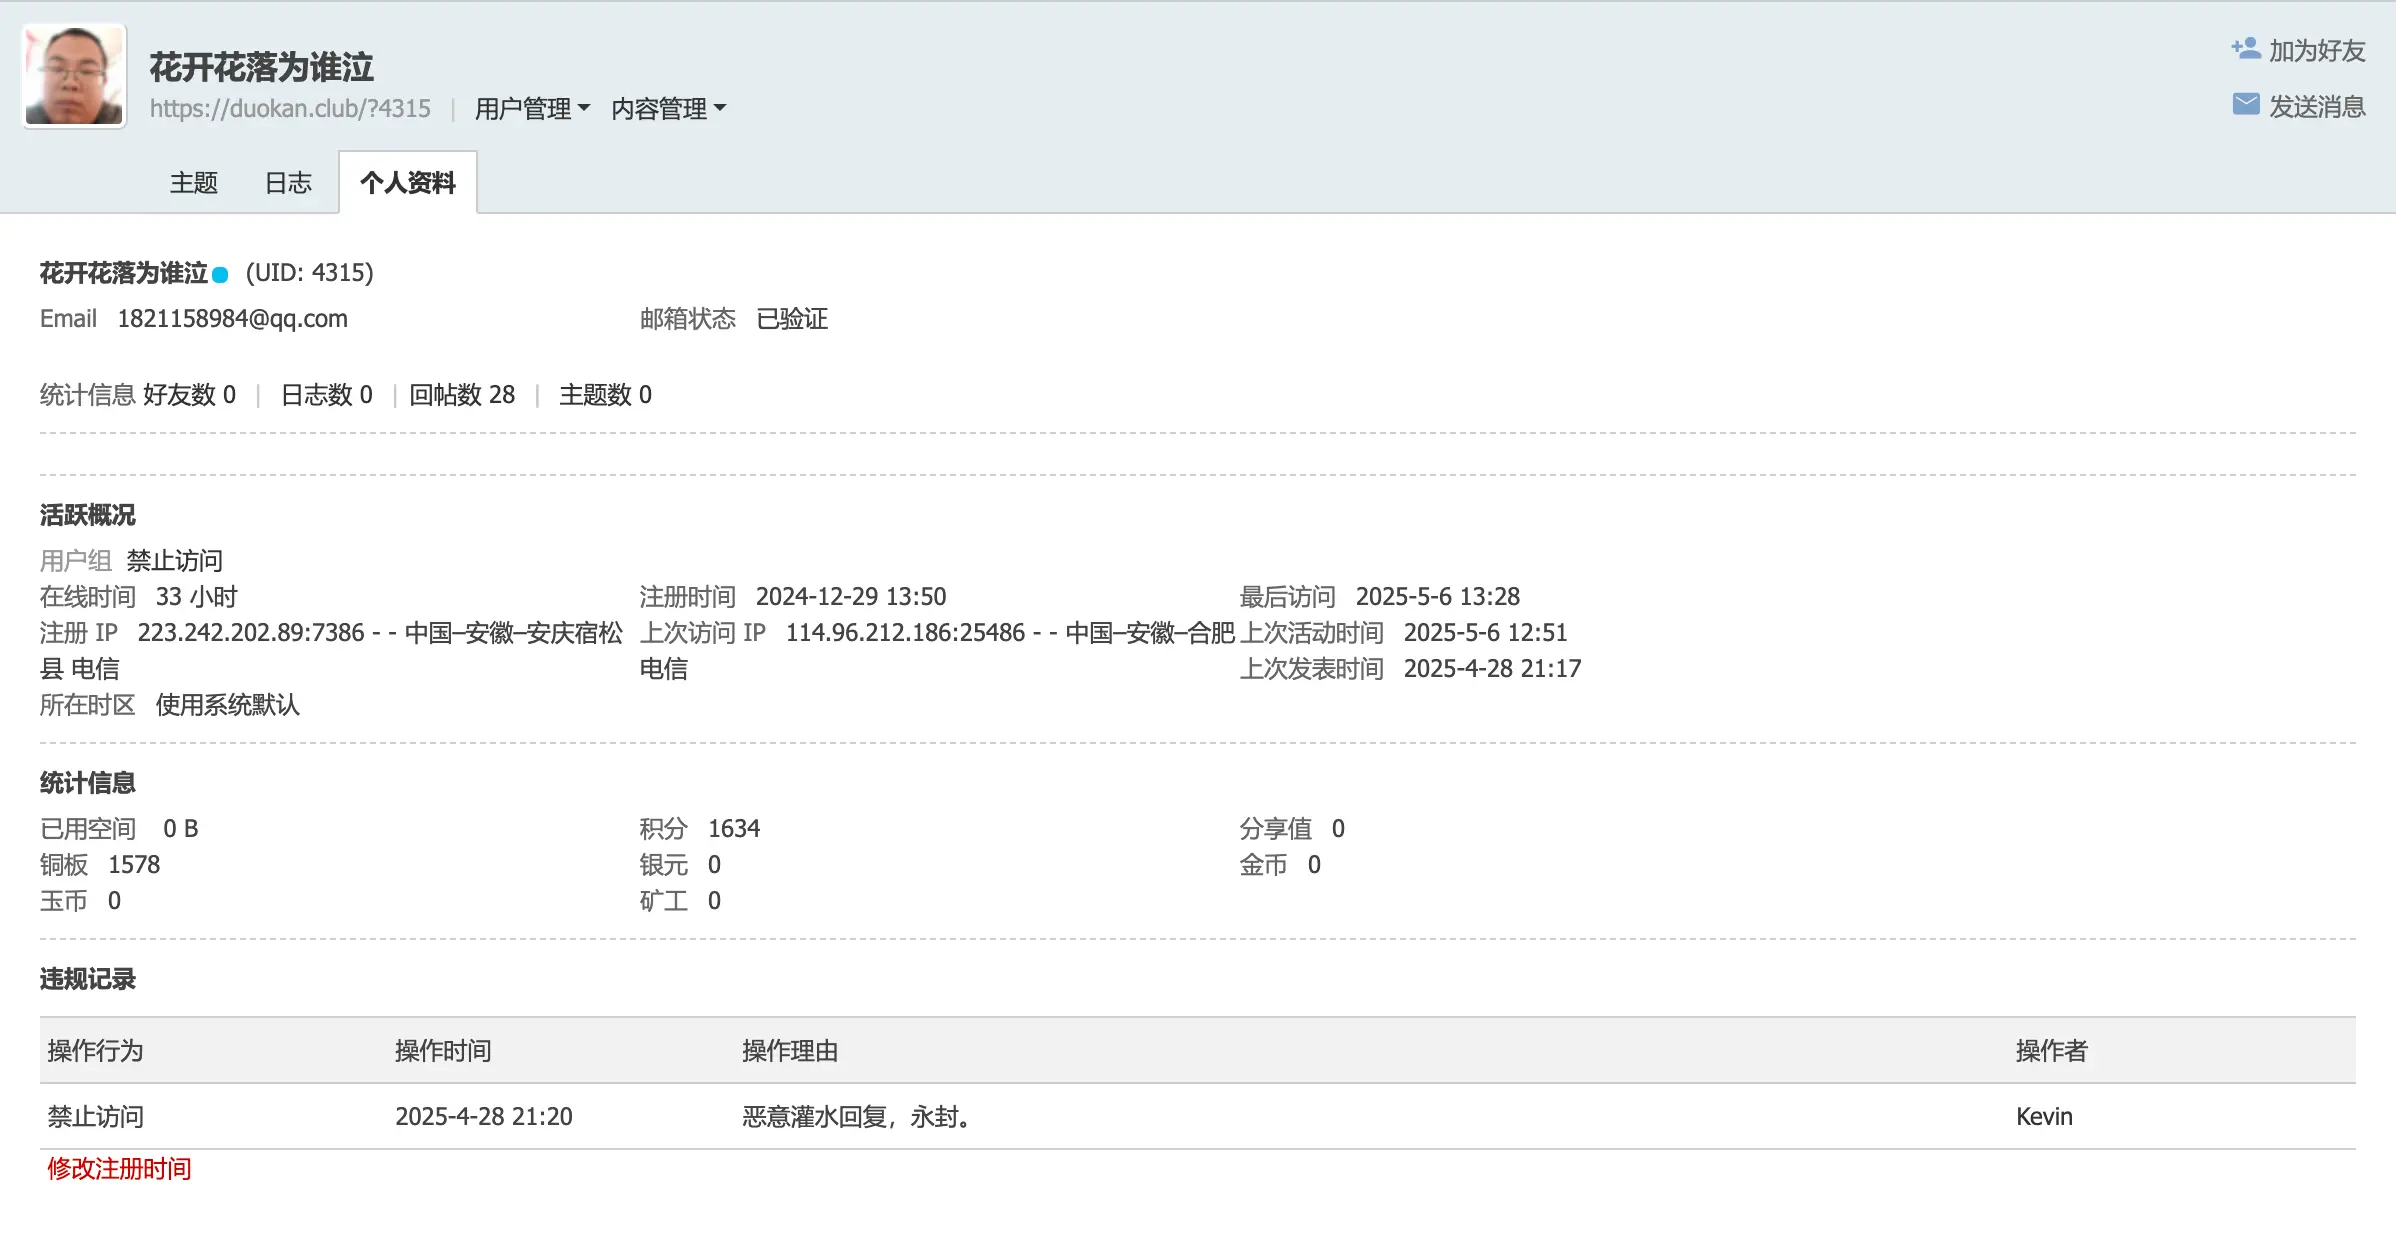
Task: Open the profile URL duokan.club/?4315
Action: coord(290,108)
